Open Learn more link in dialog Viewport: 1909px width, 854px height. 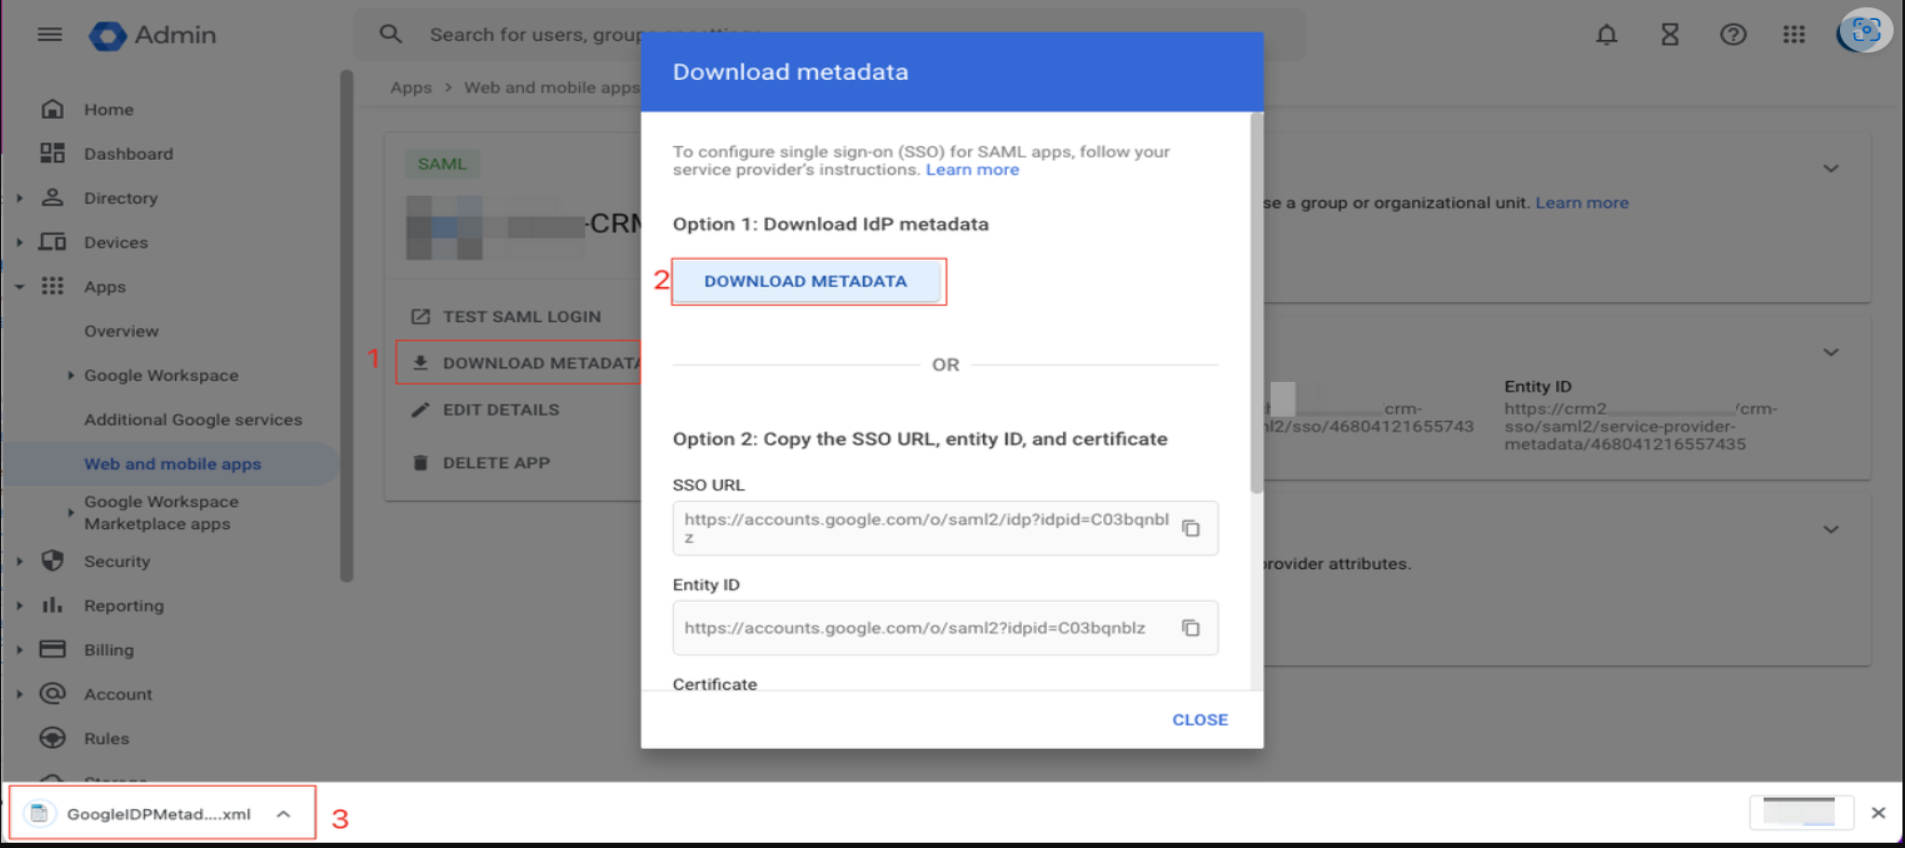972,170
